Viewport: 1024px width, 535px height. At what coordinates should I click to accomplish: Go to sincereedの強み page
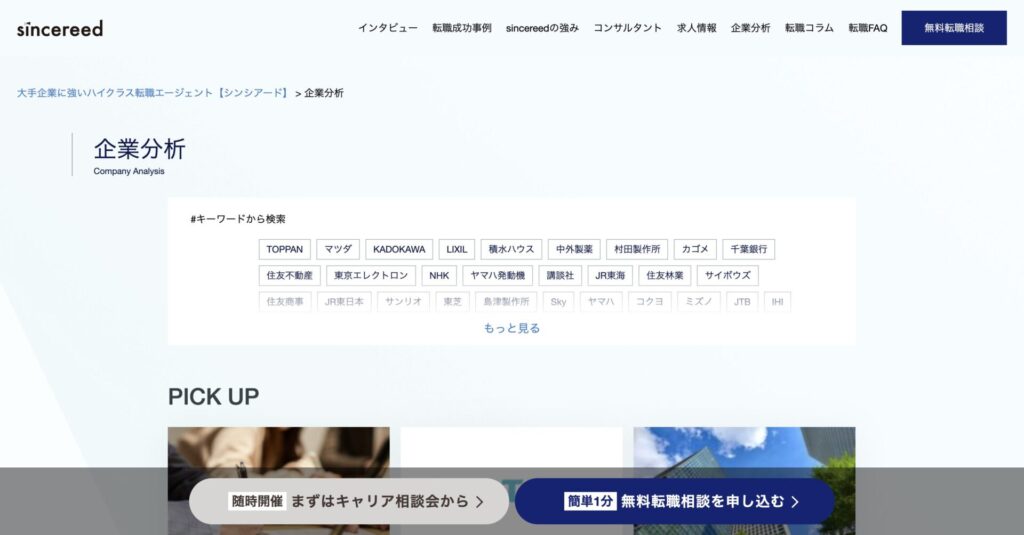pos(542,28)
